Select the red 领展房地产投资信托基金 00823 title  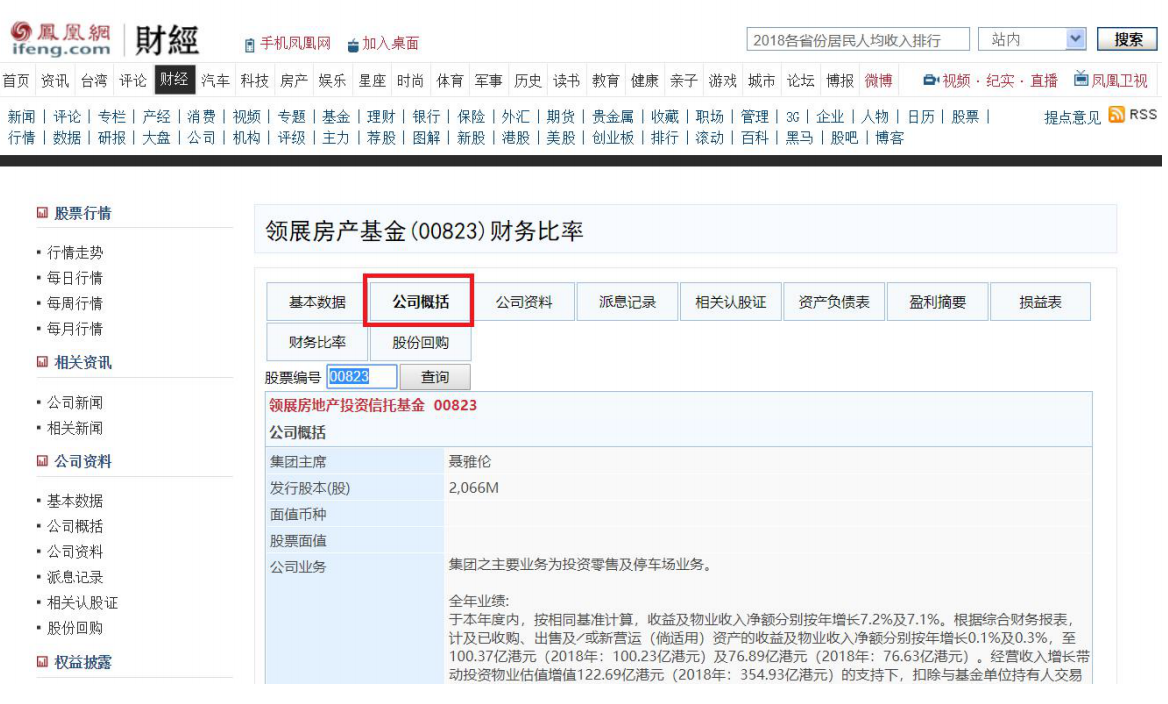372,405
